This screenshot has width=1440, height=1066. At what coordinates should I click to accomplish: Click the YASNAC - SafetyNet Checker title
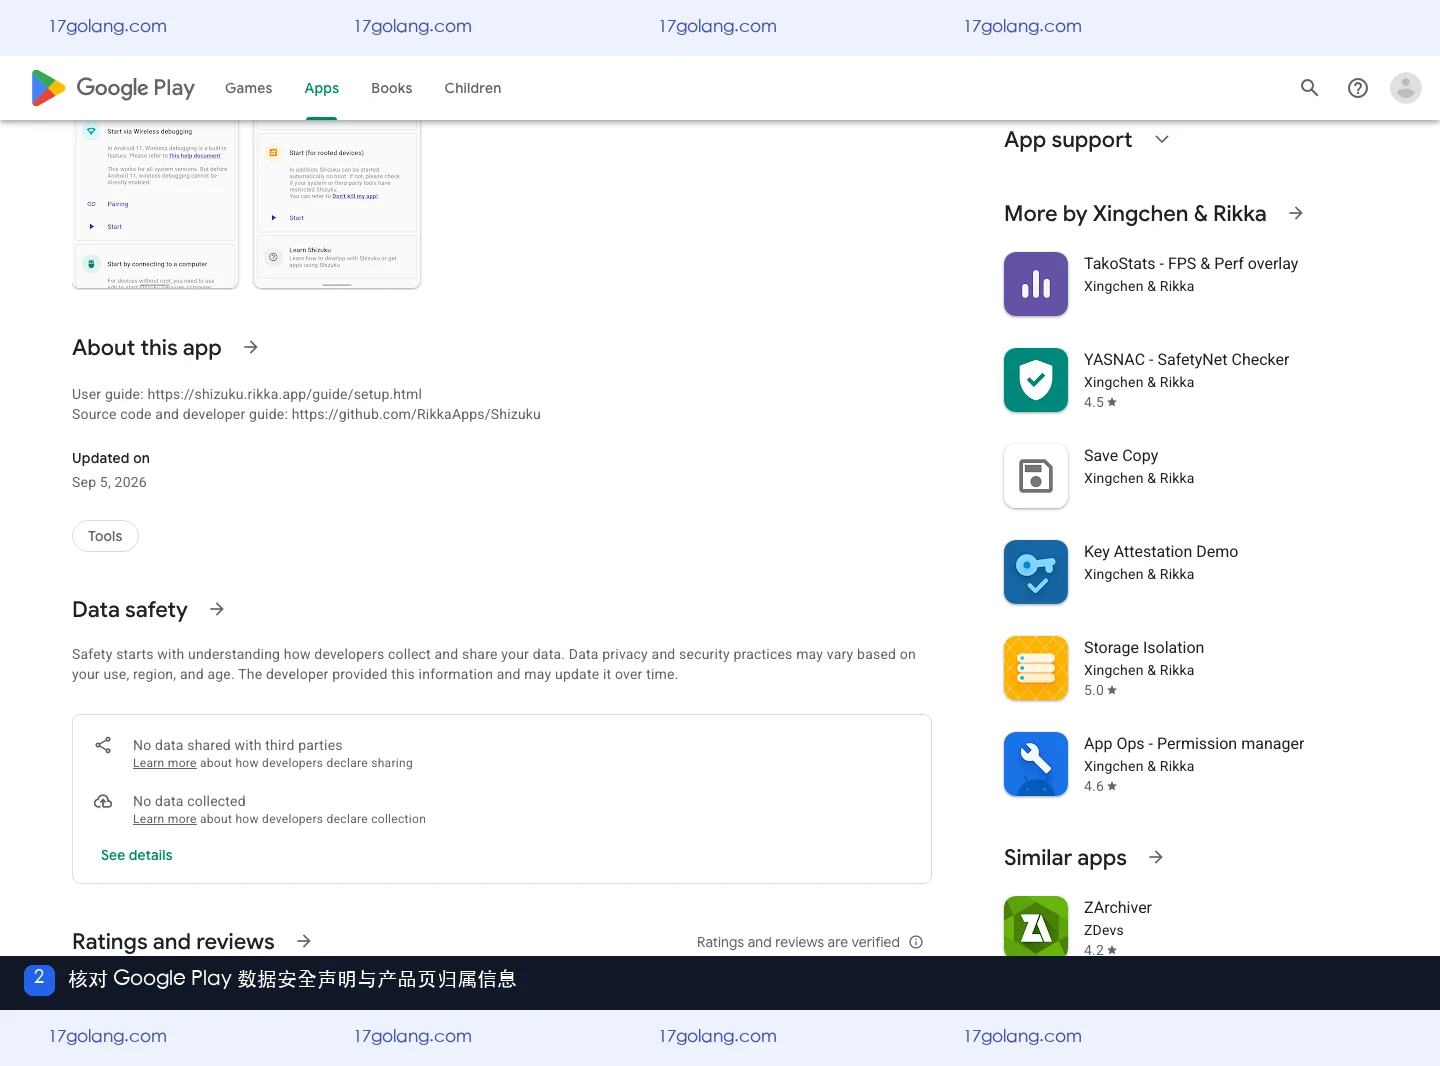coord(1187,359)
